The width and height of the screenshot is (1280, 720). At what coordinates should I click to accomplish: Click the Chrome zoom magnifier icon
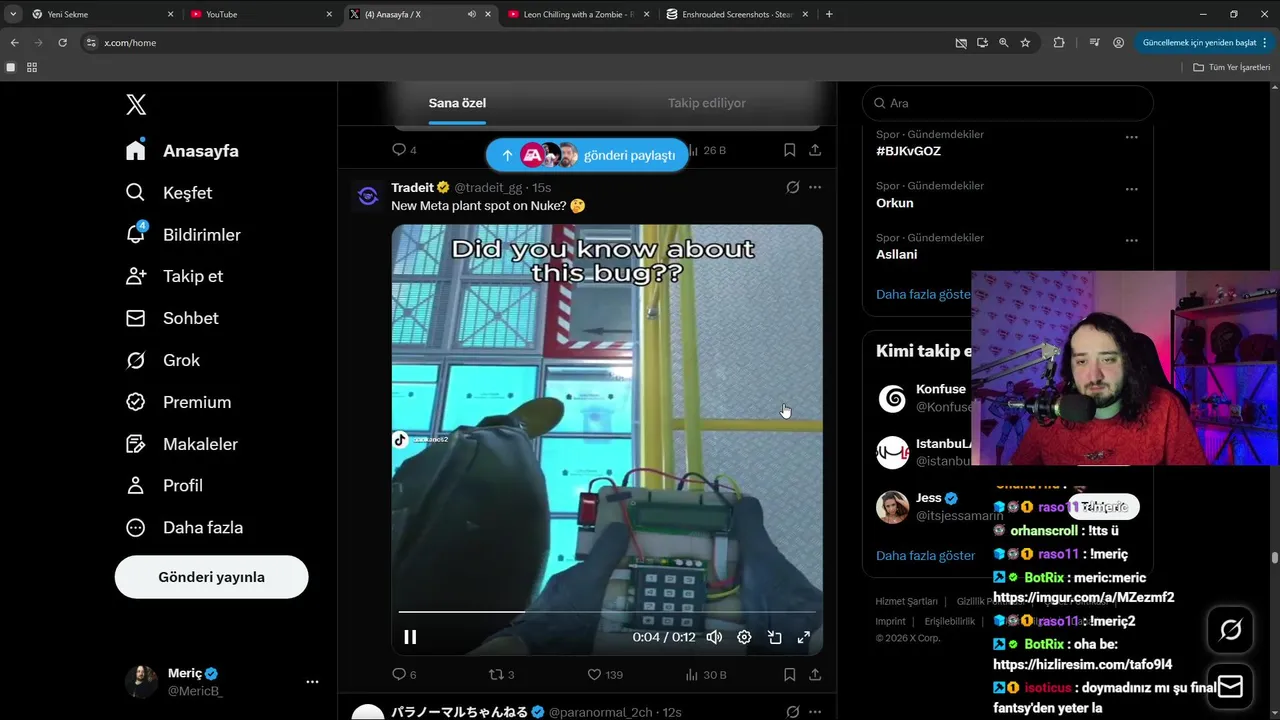pos(1003,43)
